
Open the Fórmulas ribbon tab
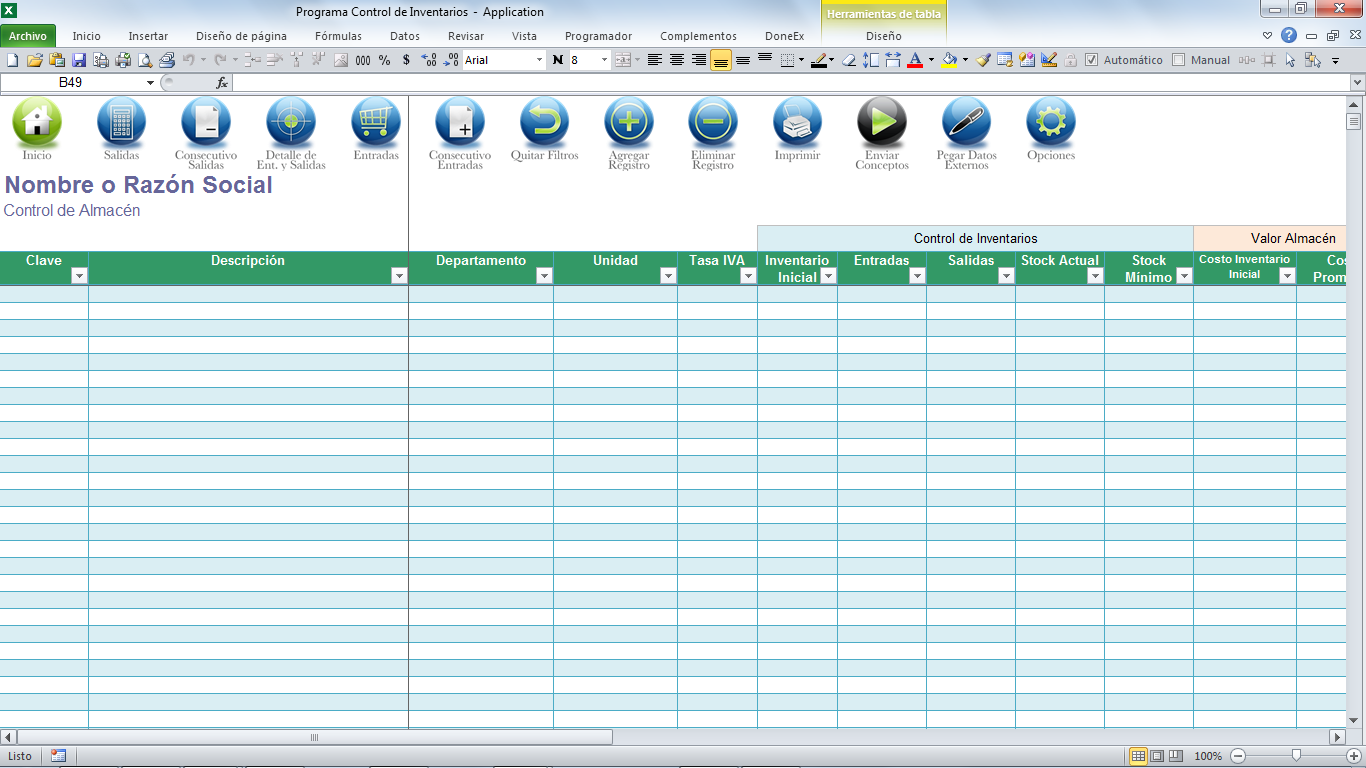pos(338,36)
